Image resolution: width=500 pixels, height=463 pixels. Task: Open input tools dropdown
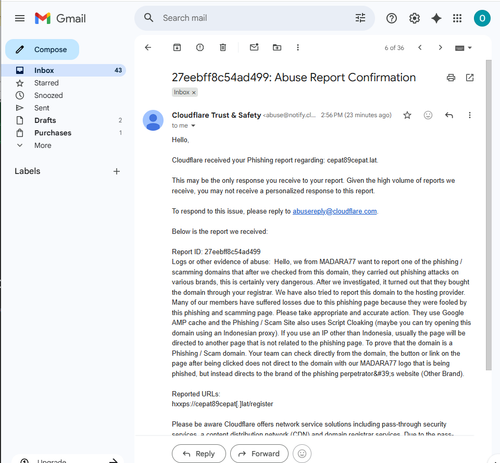[463, 48]
